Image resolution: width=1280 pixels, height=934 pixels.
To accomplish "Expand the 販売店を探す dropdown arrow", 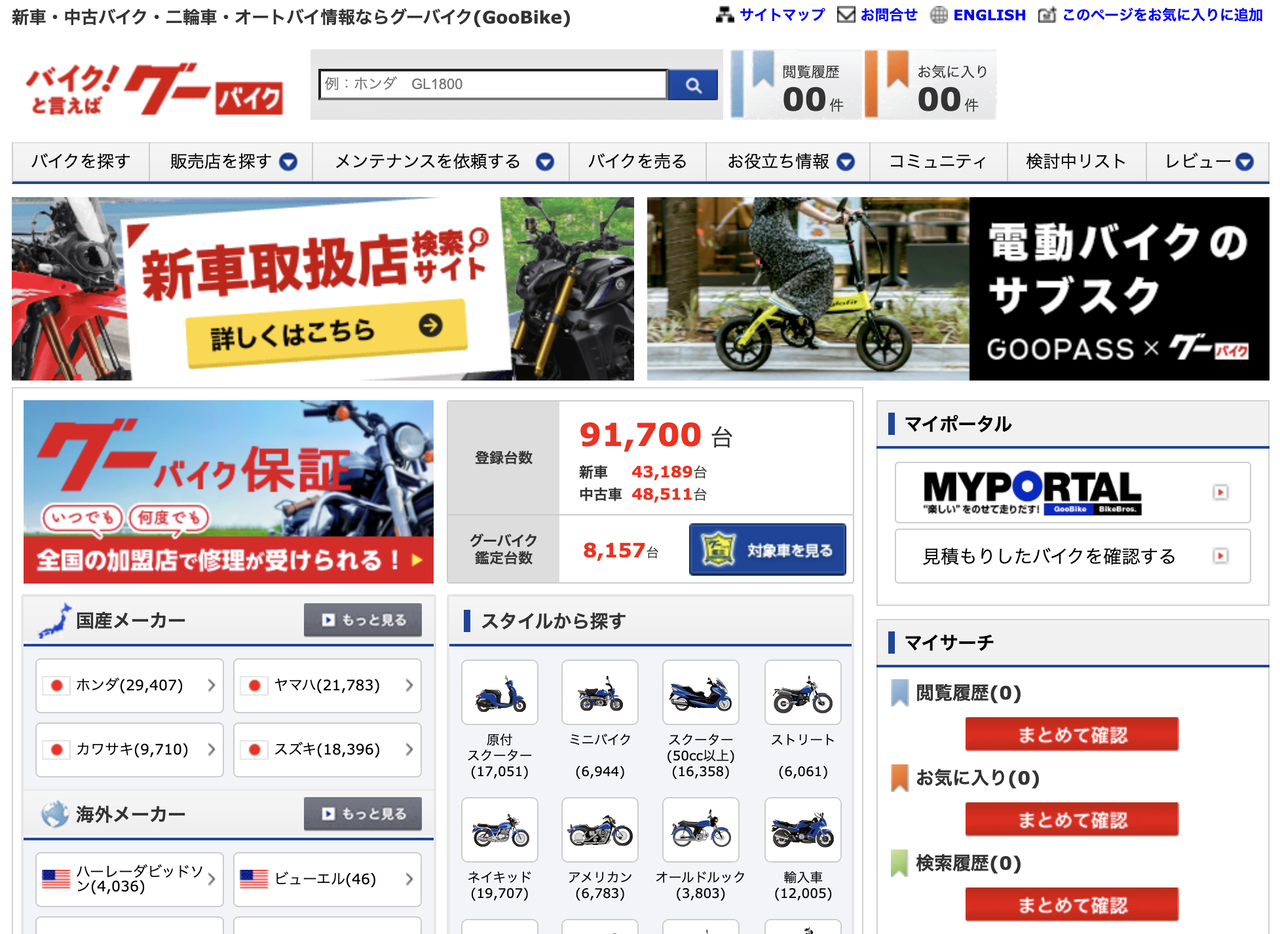I will pyautogui.click(x=288, y=162).
